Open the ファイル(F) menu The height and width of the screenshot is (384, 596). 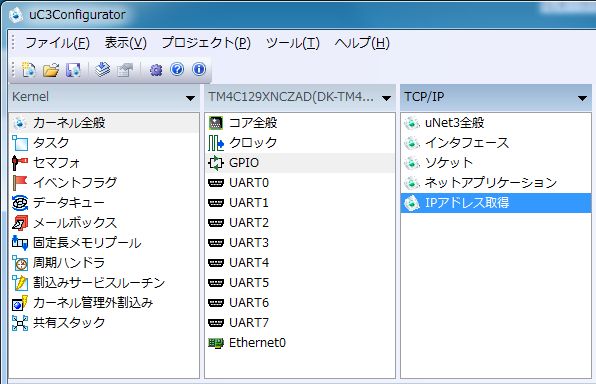pyautogui.click(x=57, y=43)
